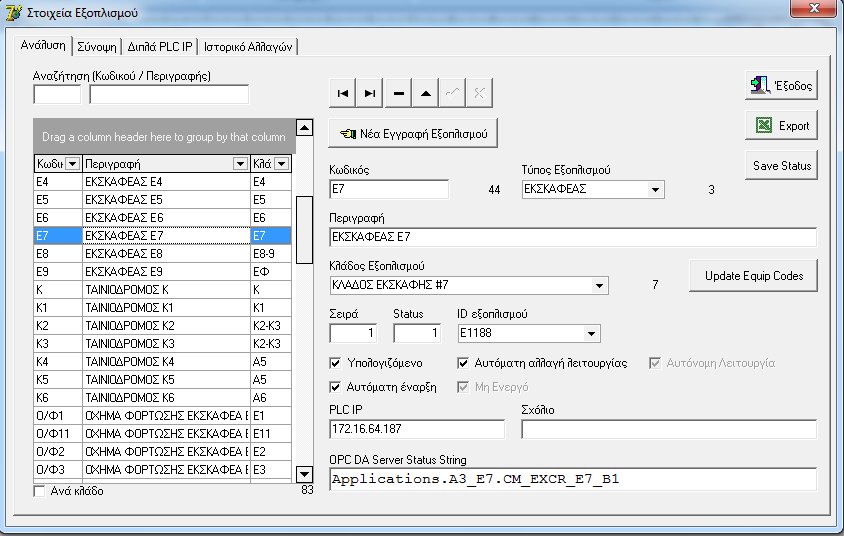
Task: Click the Status input field
Action: coord(417,333)
